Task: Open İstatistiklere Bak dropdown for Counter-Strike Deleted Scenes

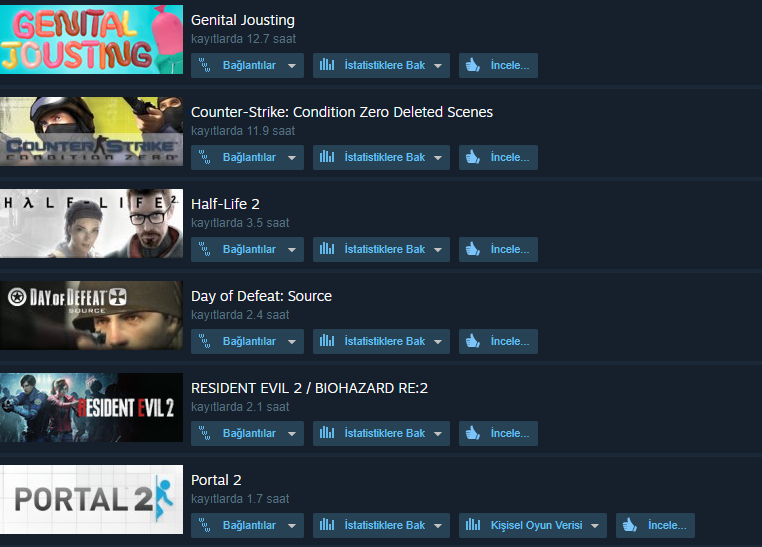Action: (x=438, y=158)
